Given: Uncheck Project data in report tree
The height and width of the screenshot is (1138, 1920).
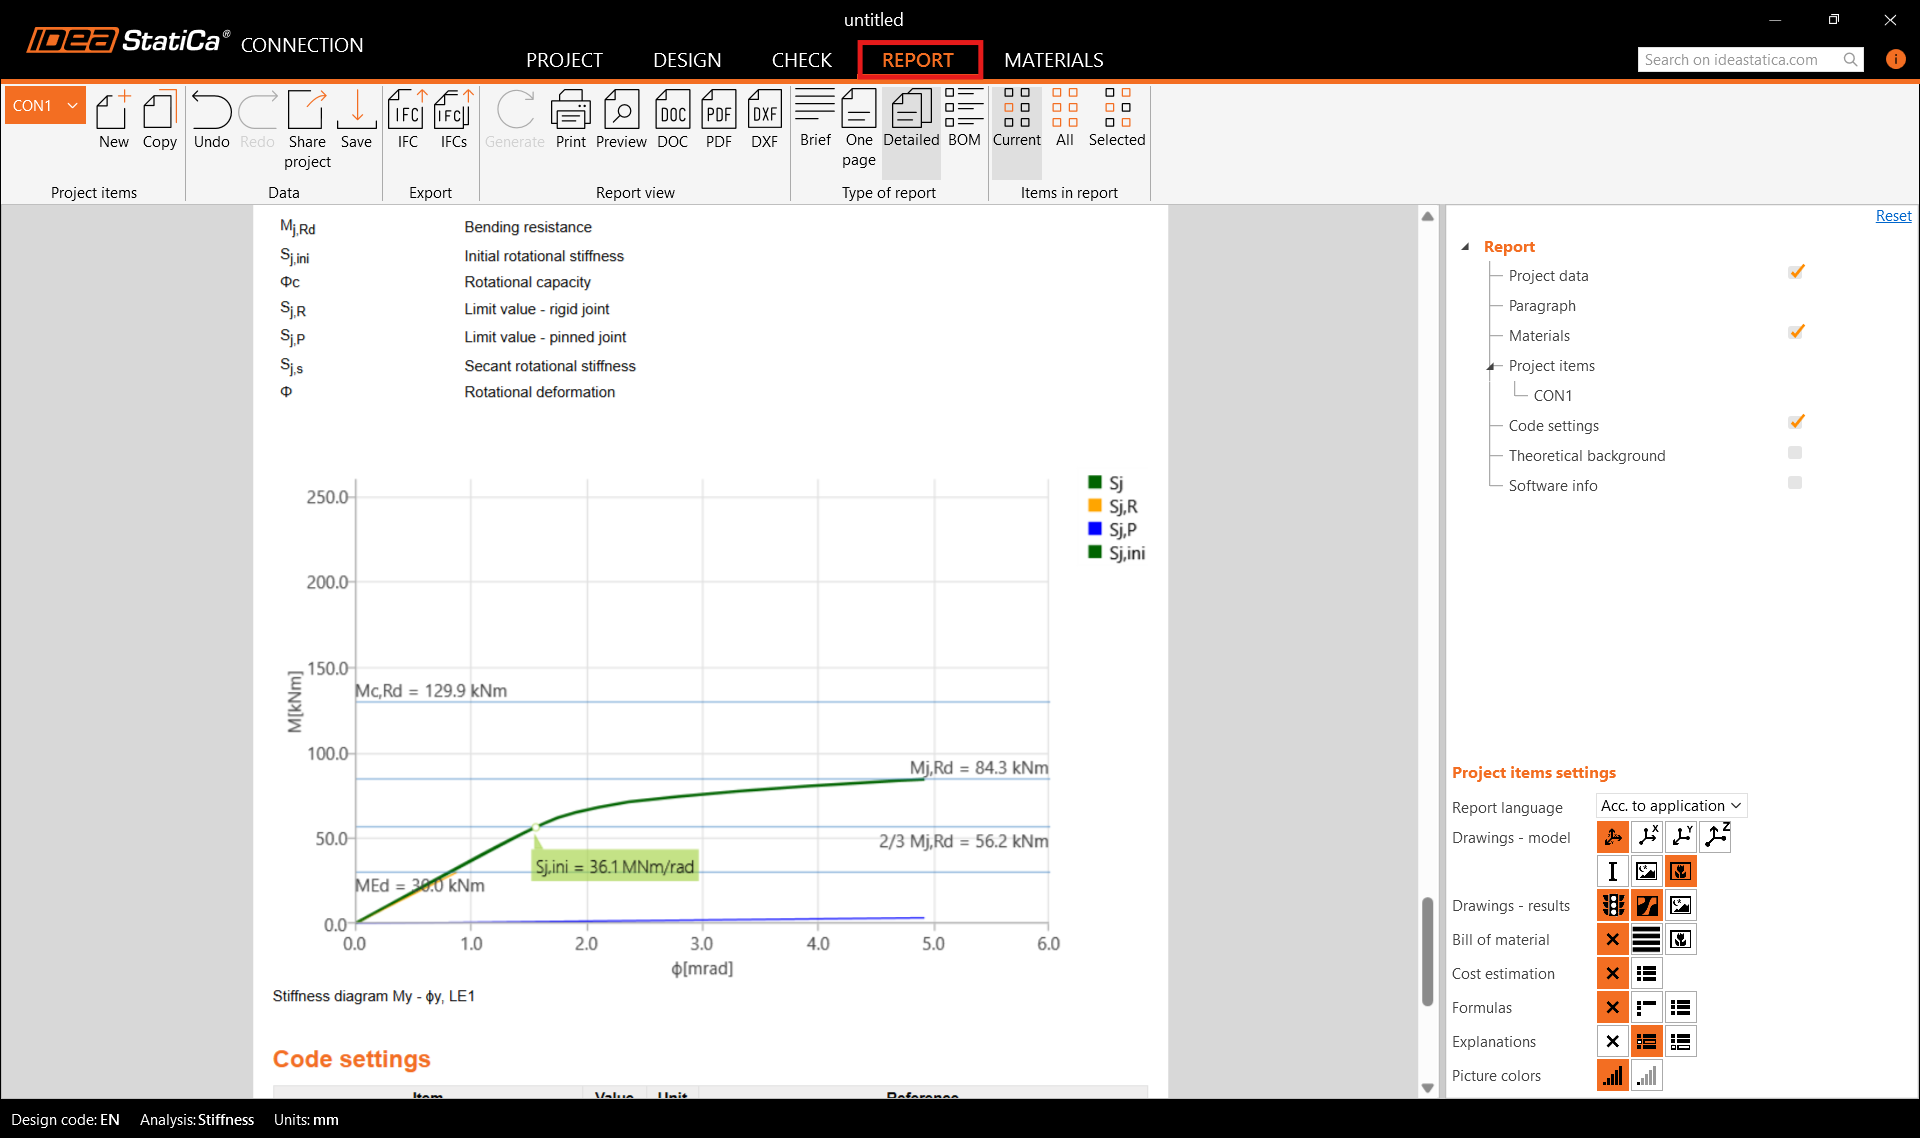Looking at the screenshot, I should click(x=1796, y=272).
